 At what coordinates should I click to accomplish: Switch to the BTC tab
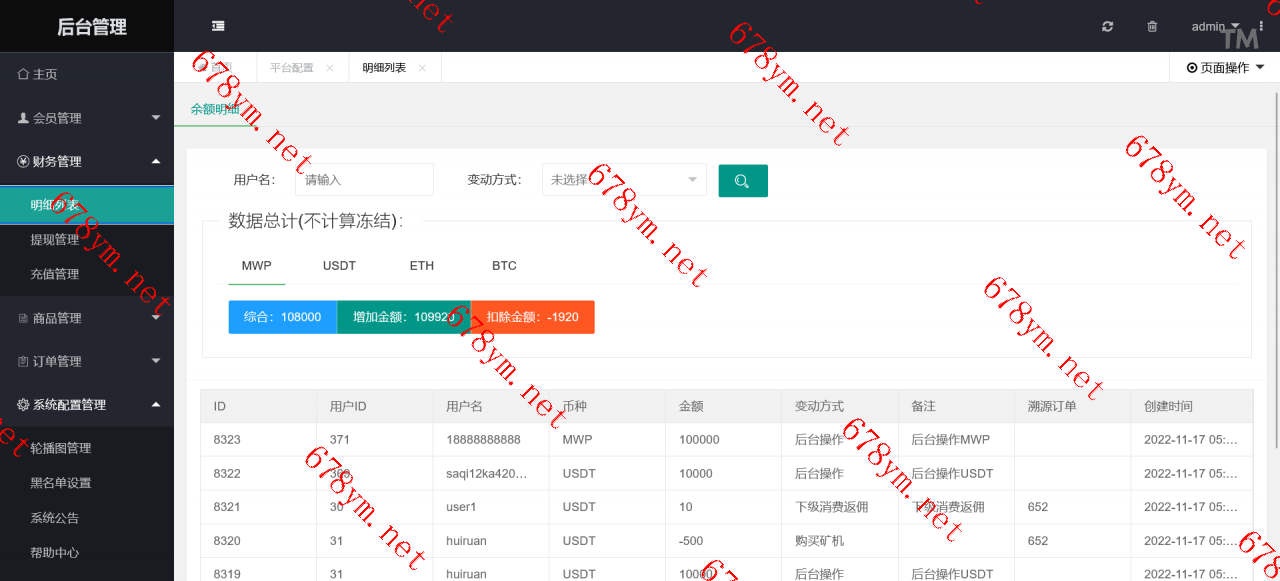pos(504,266)
